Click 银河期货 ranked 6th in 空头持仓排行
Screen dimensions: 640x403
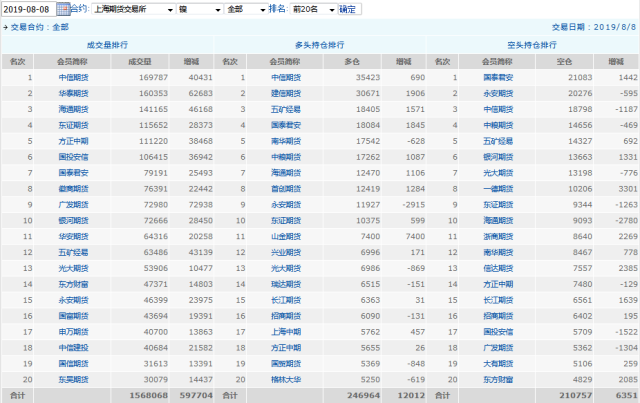(498, 157)
